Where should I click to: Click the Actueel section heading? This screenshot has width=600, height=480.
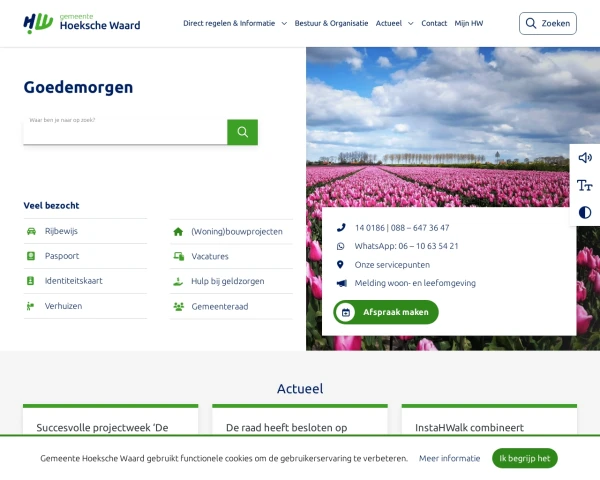pyautogui.click(x=300, y=389)
